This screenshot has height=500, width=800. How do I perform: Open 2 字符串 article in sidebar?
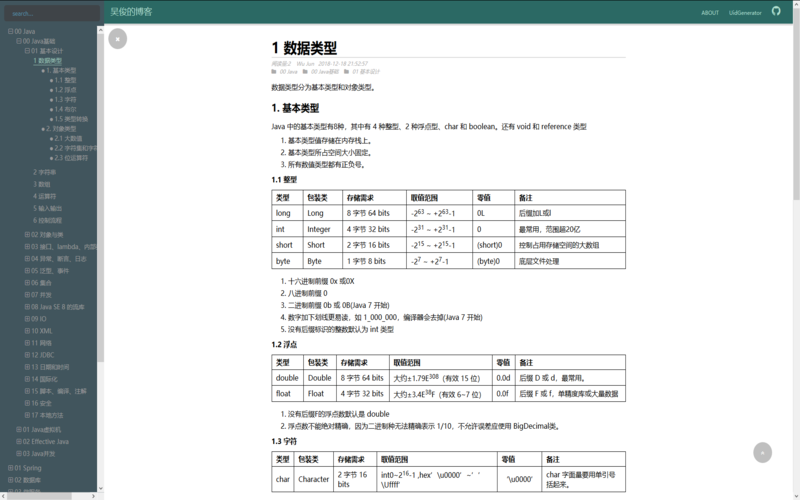coord(44,172)
